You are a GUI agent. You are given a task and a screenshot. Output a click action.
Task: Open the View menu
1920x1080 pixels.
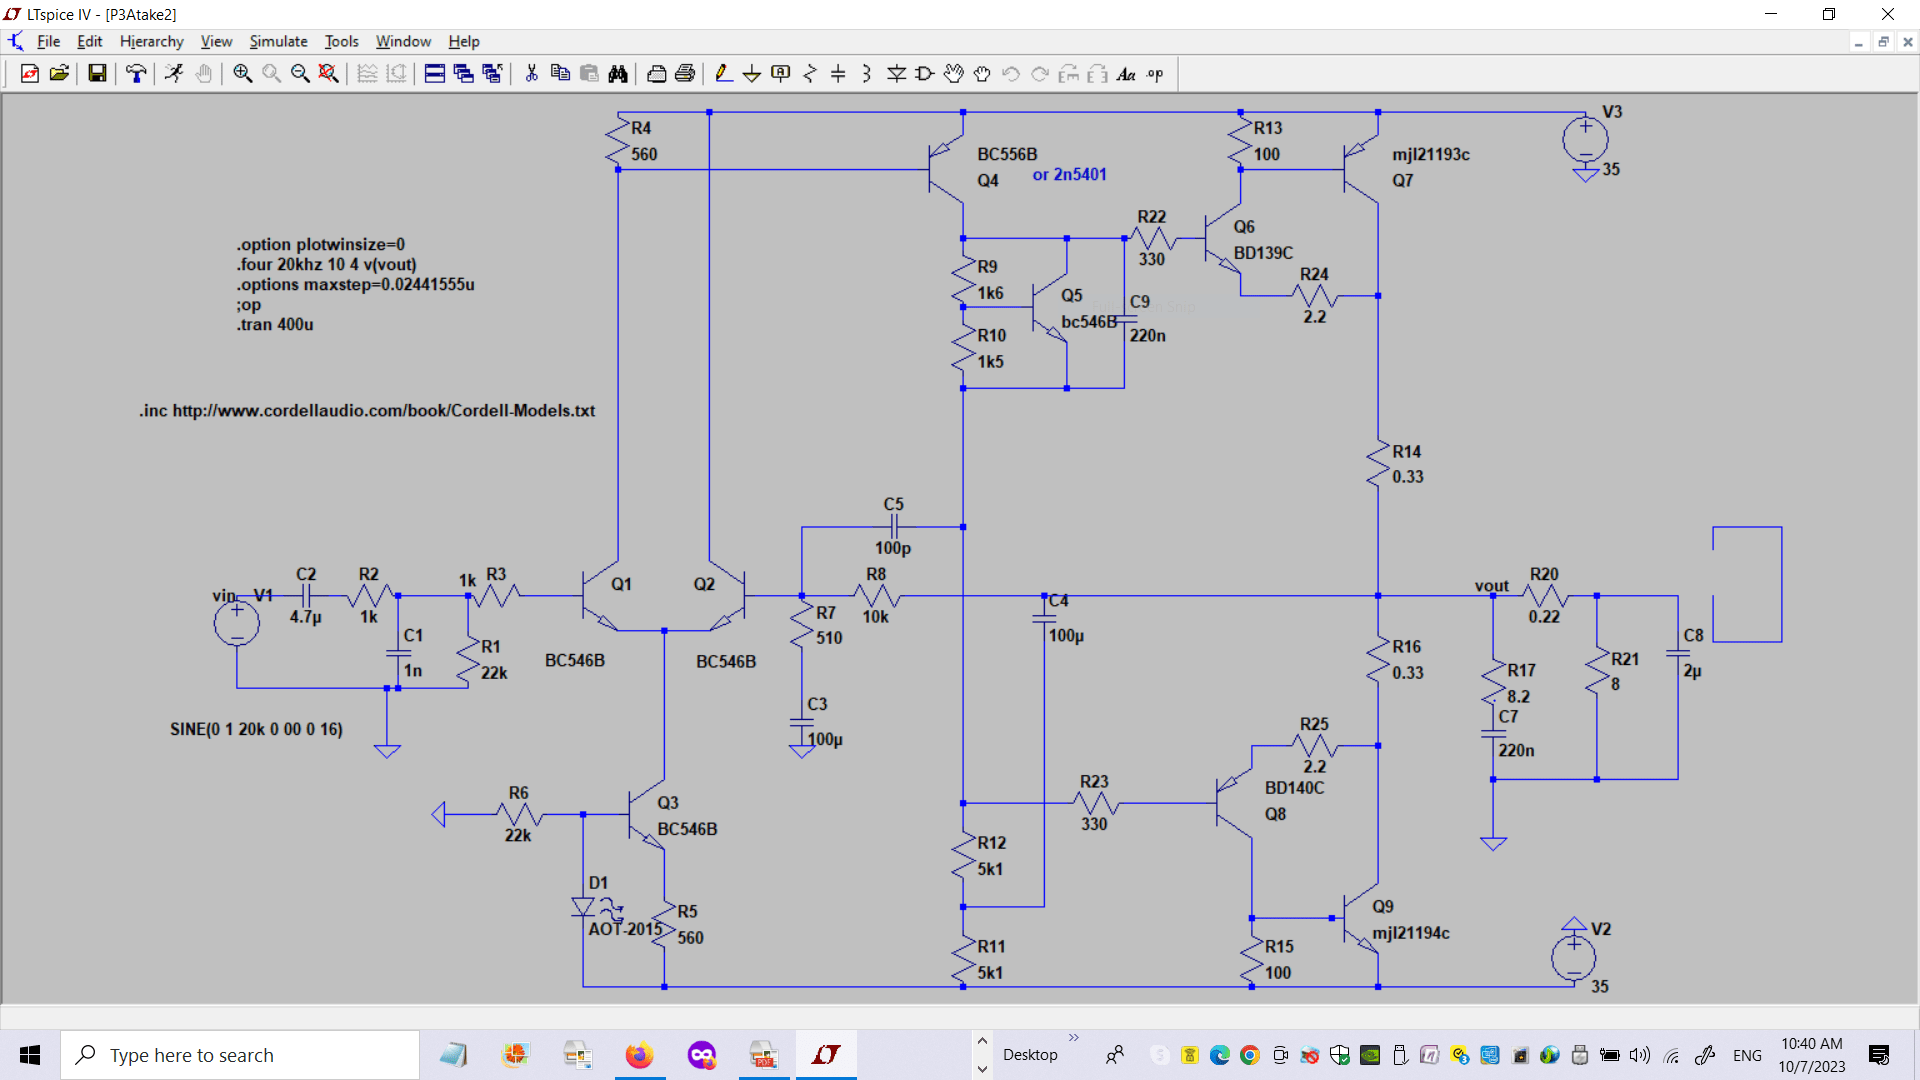216,41
